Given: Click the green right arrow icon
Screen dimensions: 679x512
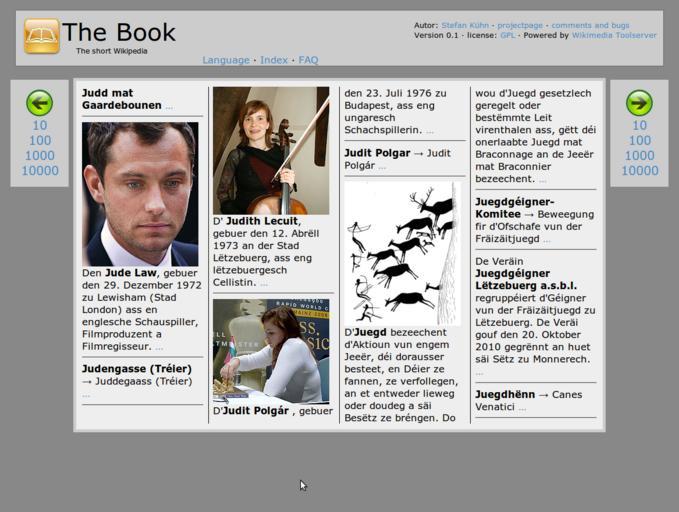Looking at the screenshot, I should pyautogui.click(x=639, y=102).
